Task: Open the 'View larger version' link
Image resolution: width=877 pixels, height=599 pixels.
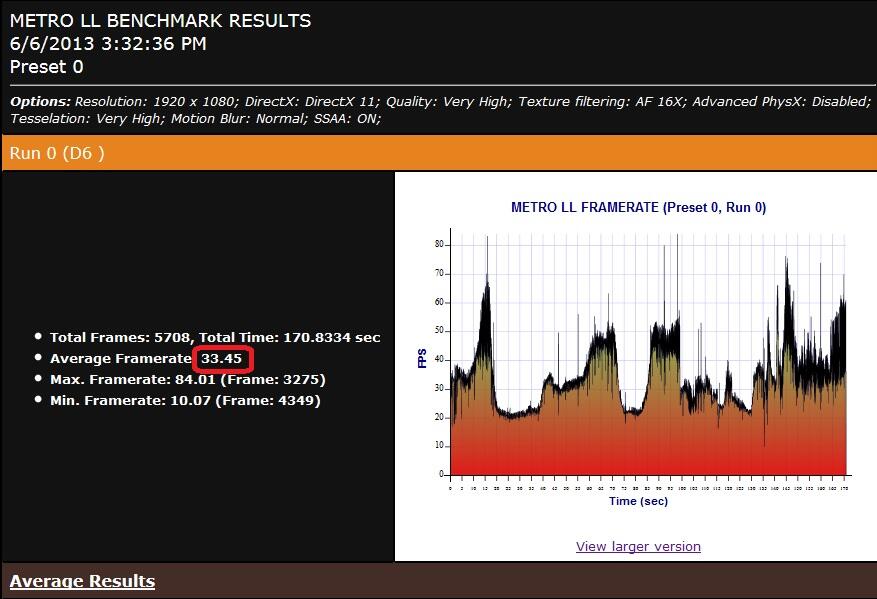Action: pos(638,546)
